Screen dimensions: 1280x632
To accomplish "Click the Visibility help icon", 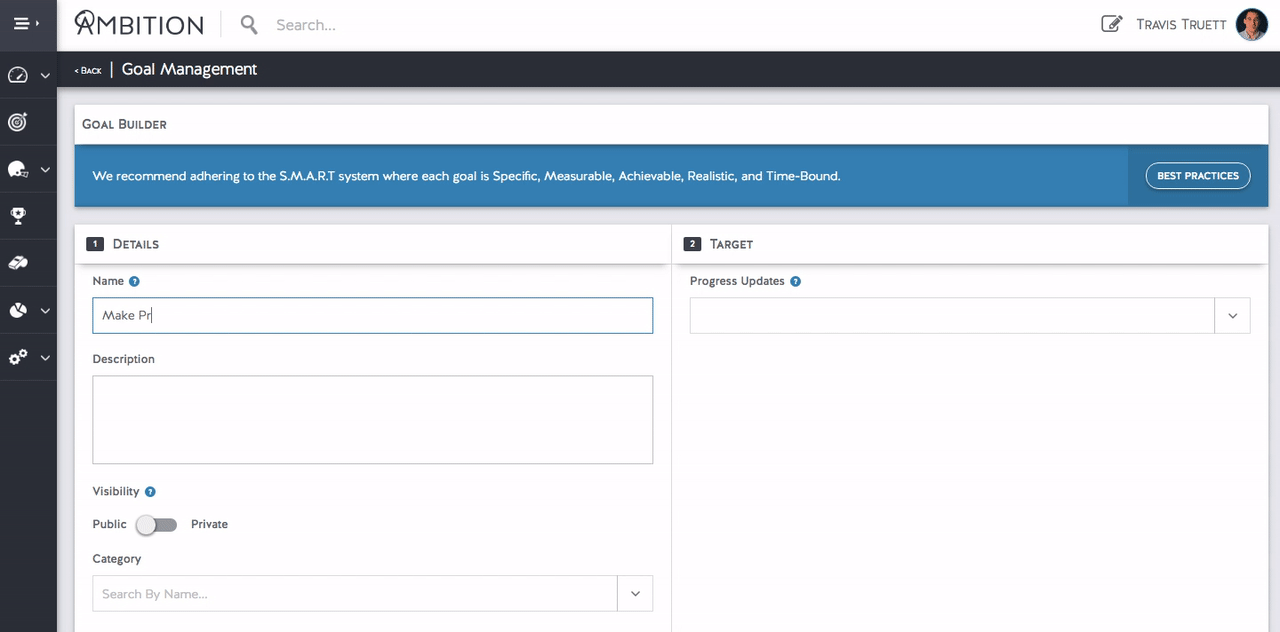I will click(150, 492).
